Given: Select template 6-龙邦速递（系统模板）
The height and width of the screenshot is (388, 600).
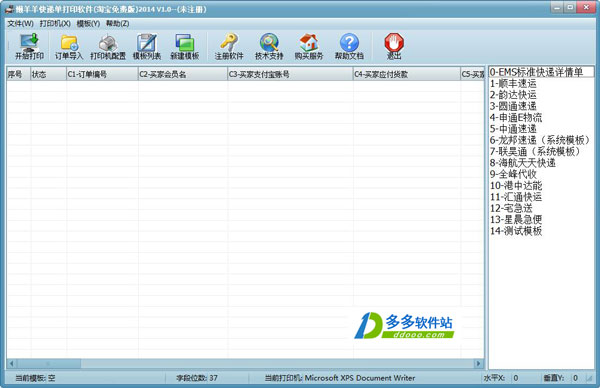Looking at the screenshot, I should click(x=540, y=140).
